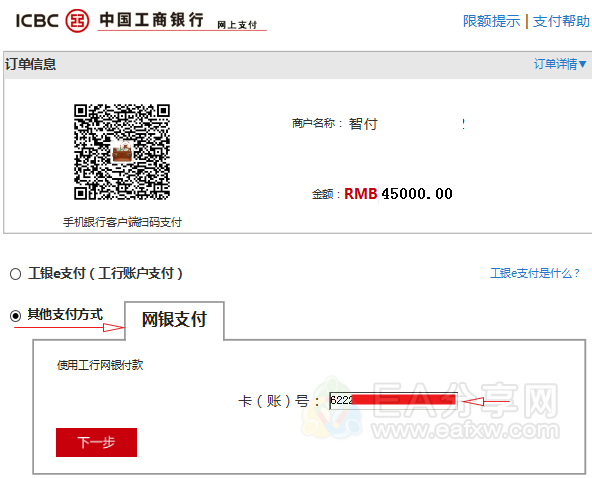Viewport: 592px width, 478px height.
Task: Click the amount value 45000.00
Action: point(417,194)
